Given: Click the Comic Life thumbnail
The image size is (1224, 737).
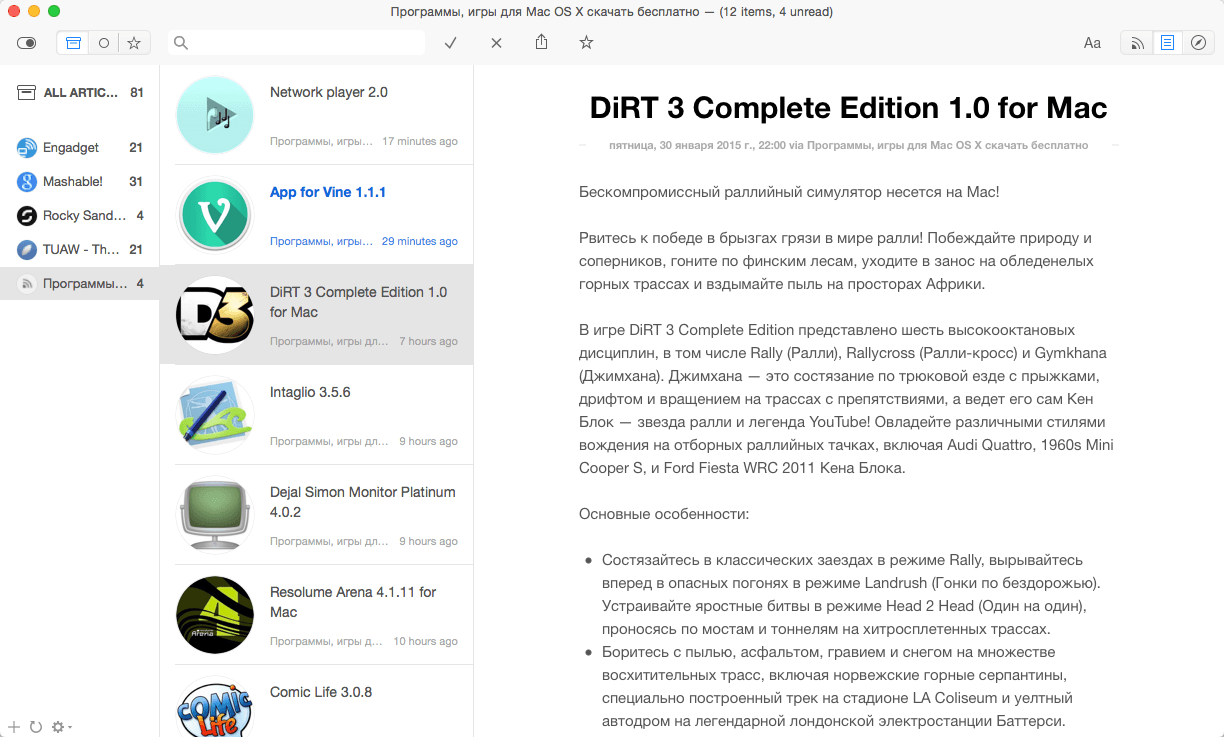Looking at the screenshot, I should coord(215,707).
